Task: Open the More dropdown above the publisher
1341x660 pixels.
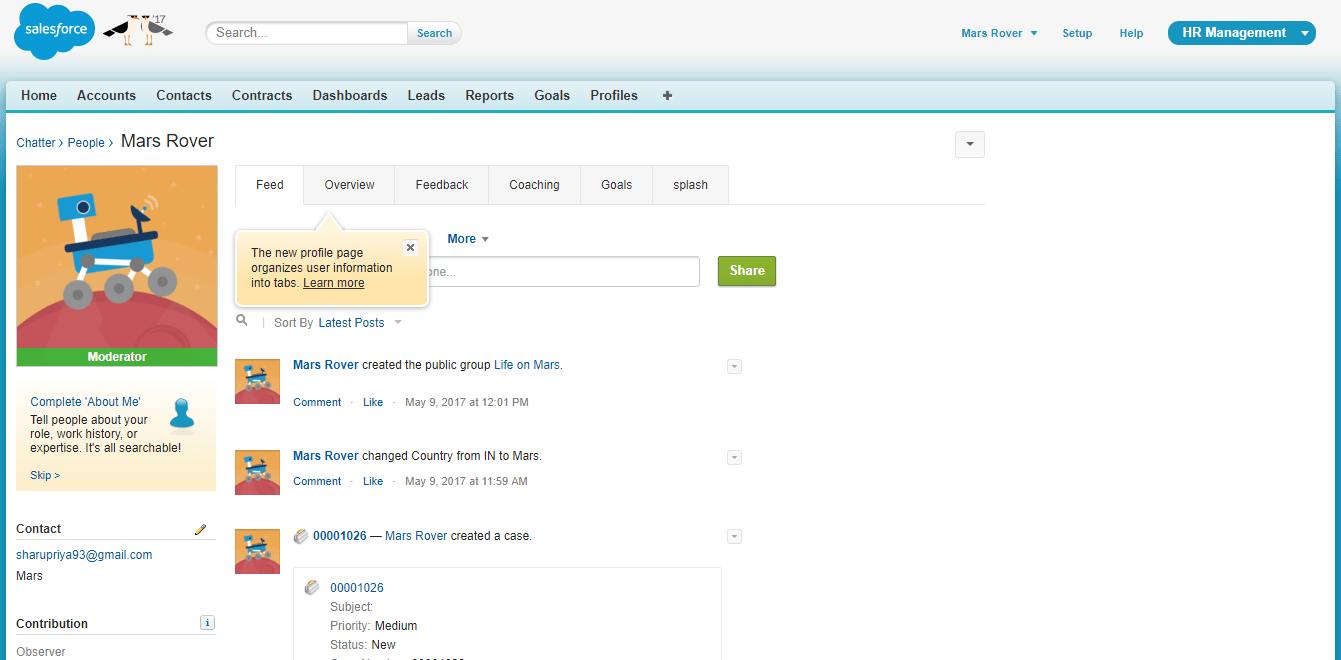Action: tap(467, 238)
